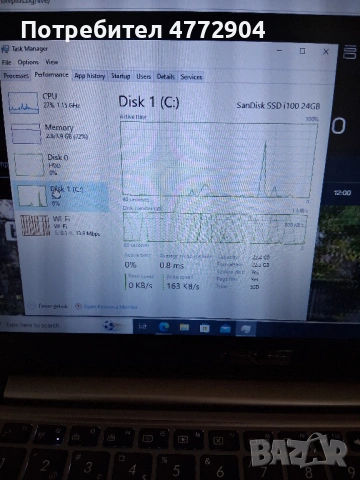
Task: Click the disk transfer rate graph
Action: coord(215,227)
